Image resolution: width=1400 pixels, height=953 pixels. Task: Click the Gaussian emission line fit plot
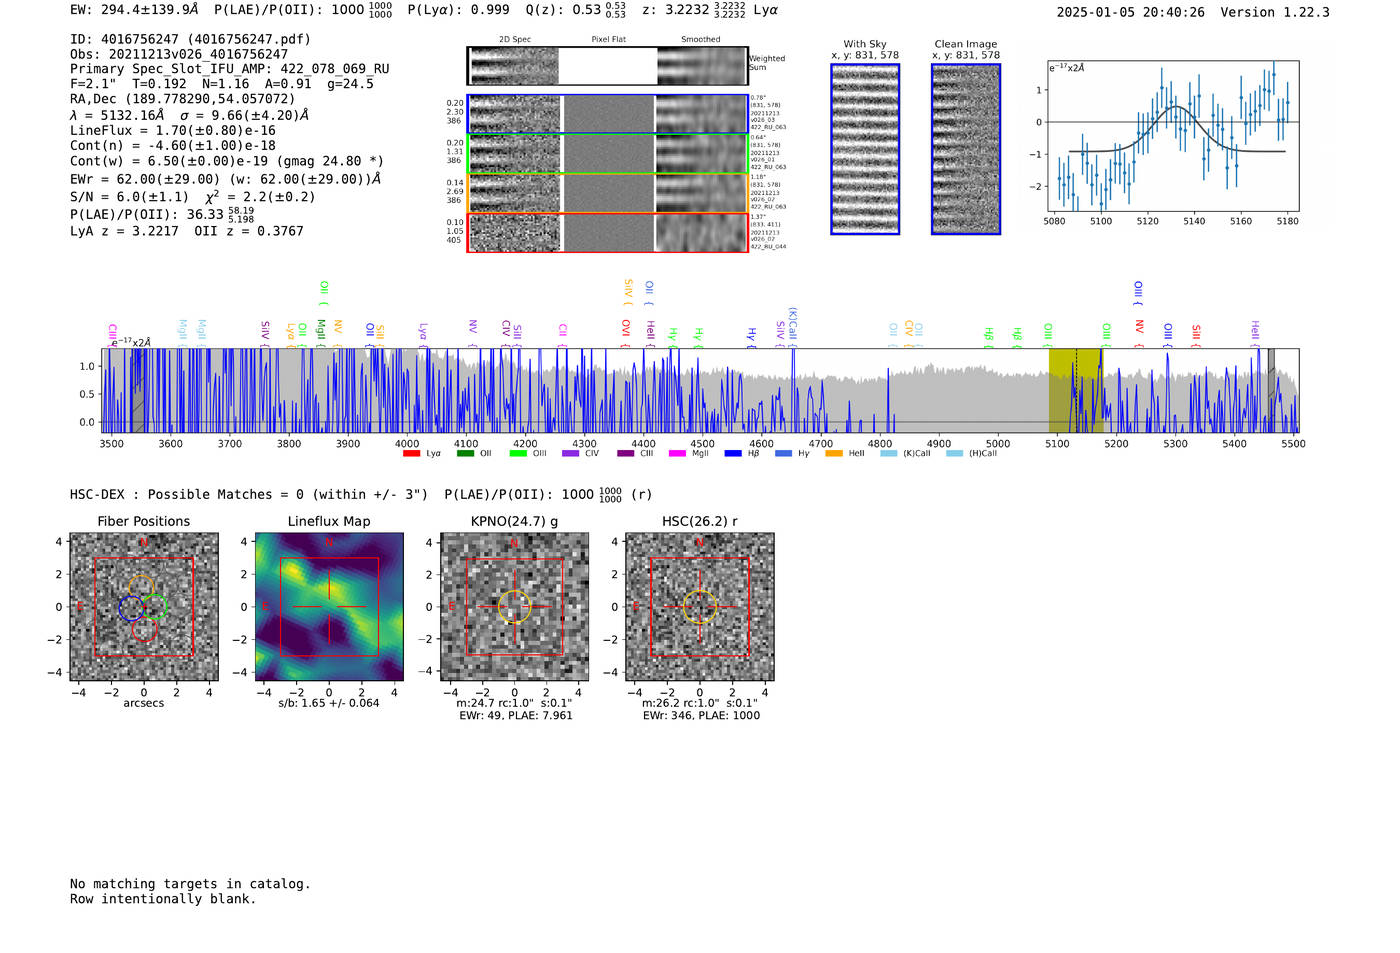(1171, 136)
